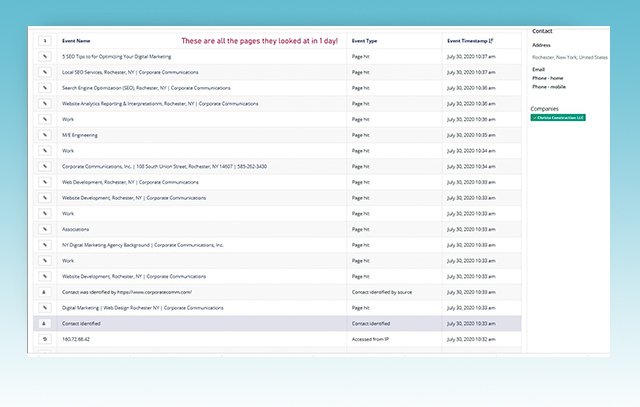This screenshot has height=407, width=640.
Task: Click 'Phone - home' label
Action: [x=547, y=78]
